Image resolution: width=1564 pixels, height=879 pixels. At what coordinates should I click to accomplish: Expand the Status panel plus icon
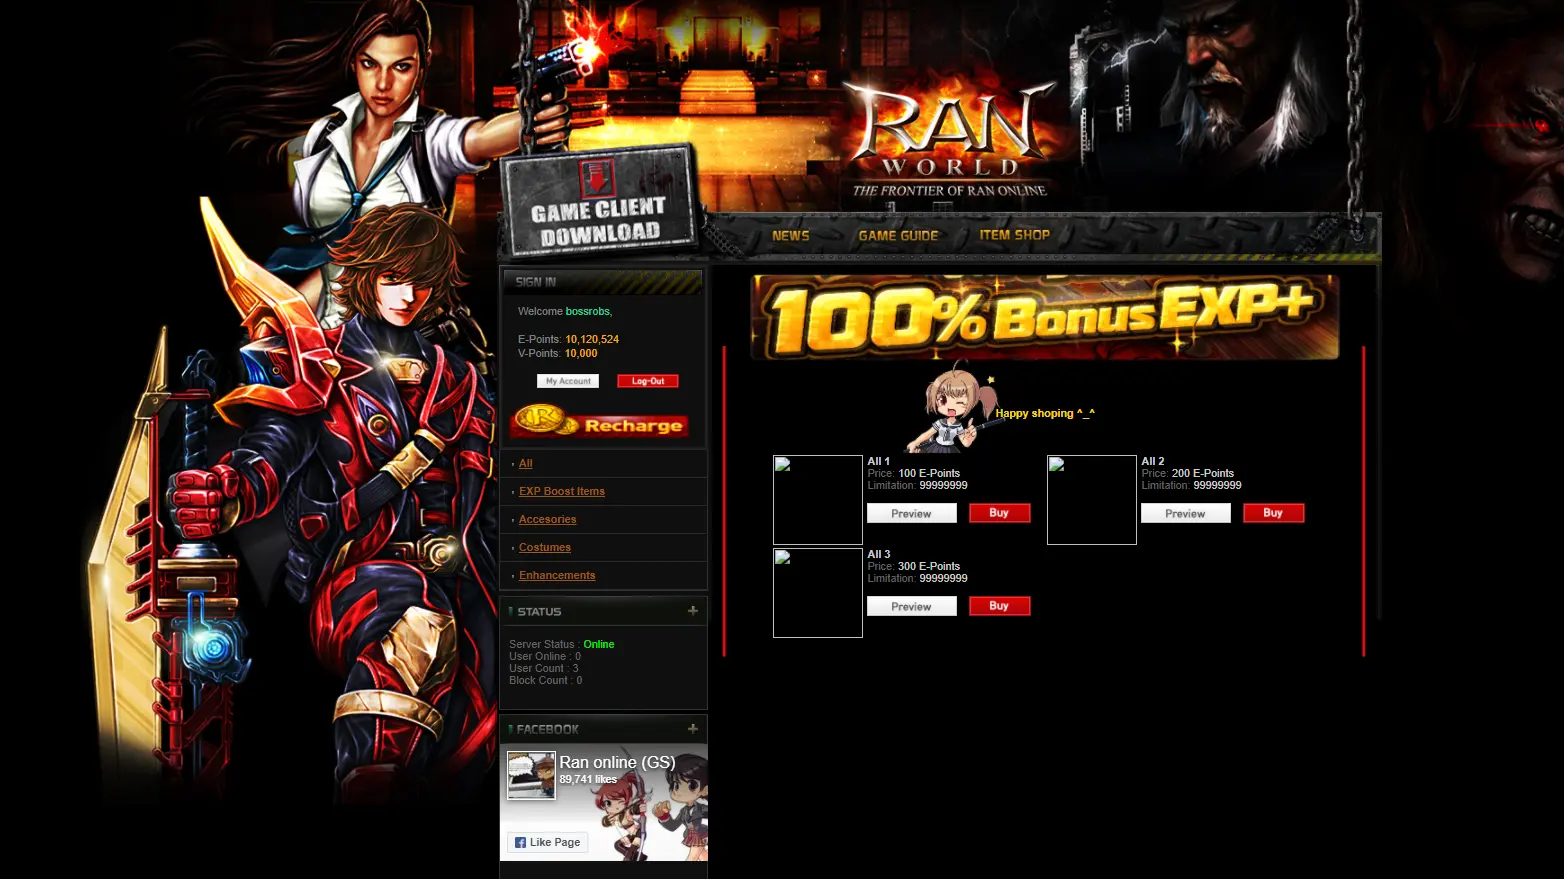(693, 610)
